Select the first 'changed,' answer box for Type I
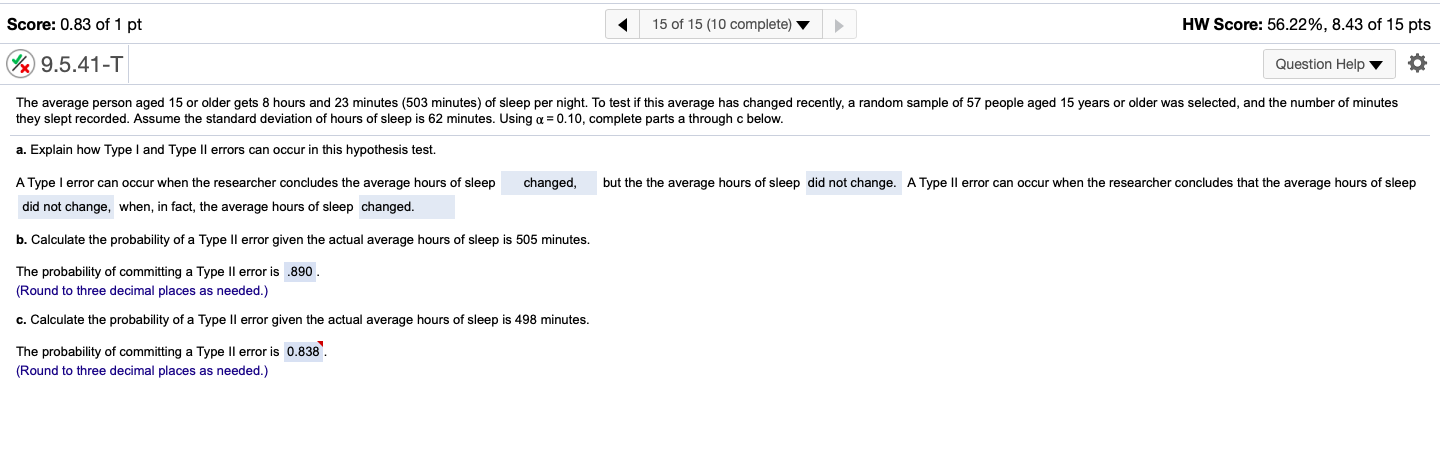This screenshot has width=1440, height=466. pyautogui.click(x=549, y=183)
